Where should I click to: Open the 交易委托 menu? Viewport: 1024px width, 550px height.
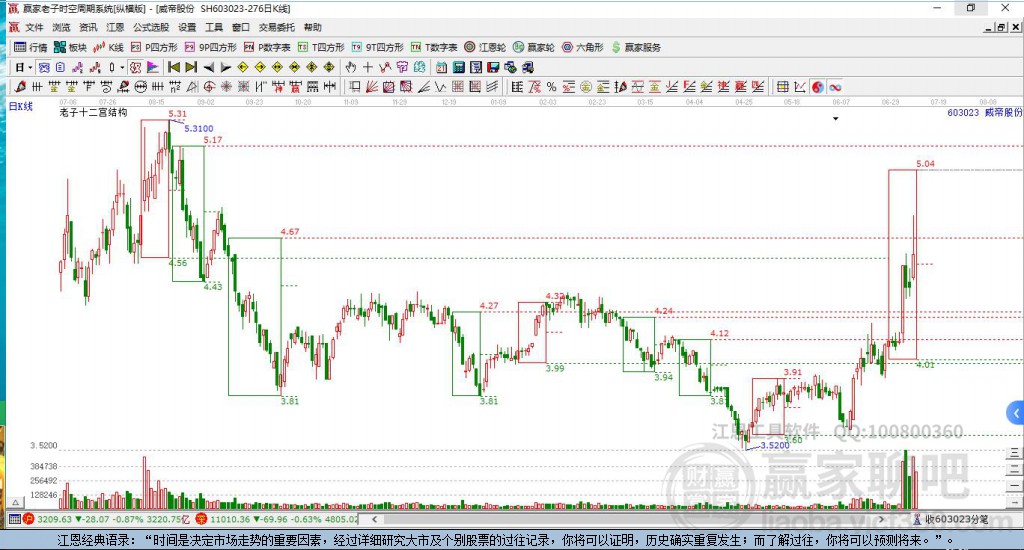click(x=276, y=27)
